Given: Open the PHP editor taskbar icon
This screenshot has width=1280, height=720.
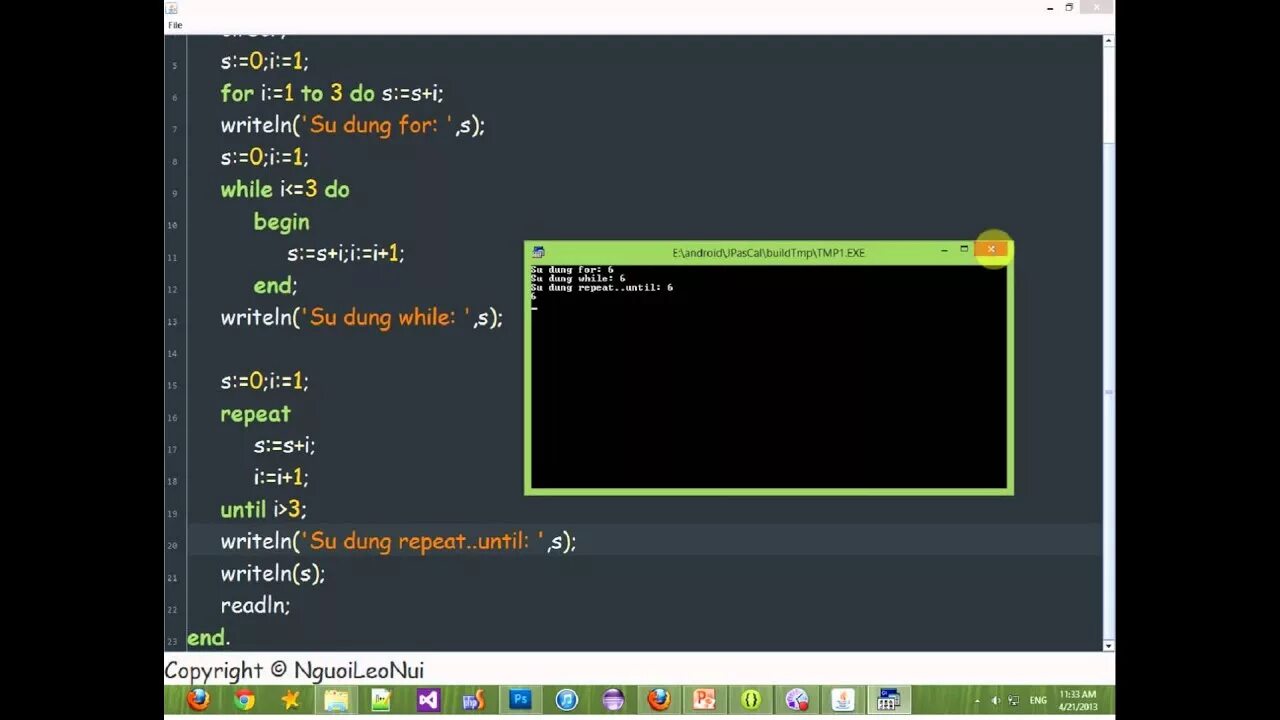Looking at the screenshot, I should [x=474, y=700].
